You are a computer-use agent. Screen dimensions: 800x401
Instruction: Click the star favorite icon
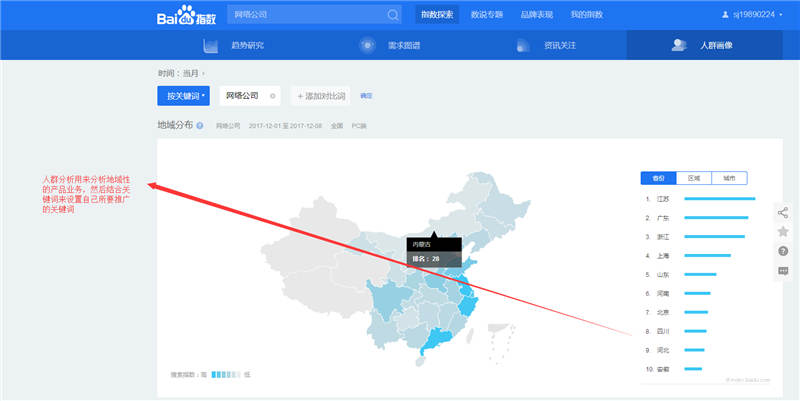click(x=783, y=232)
